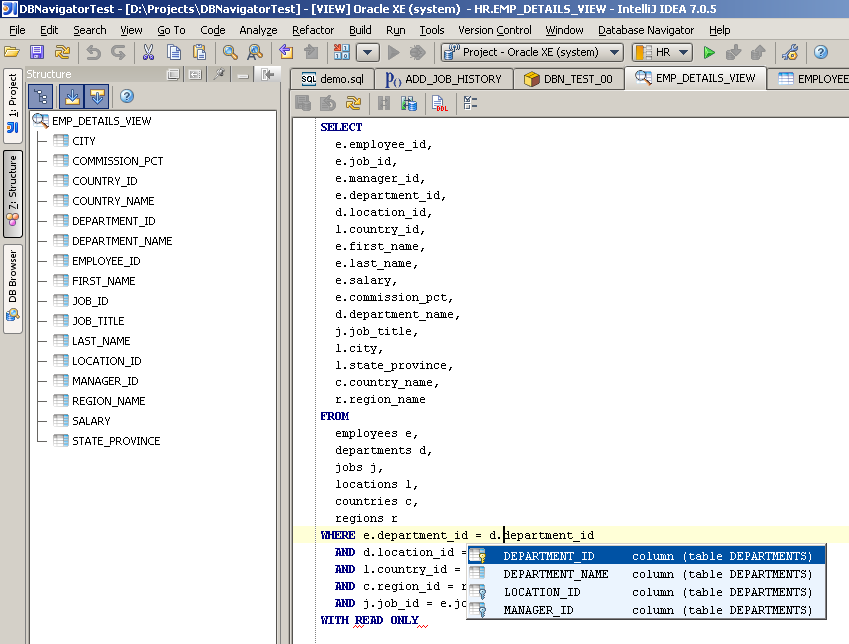
Task: Open the DB Browser side tab
Action: tap(12, 289)
